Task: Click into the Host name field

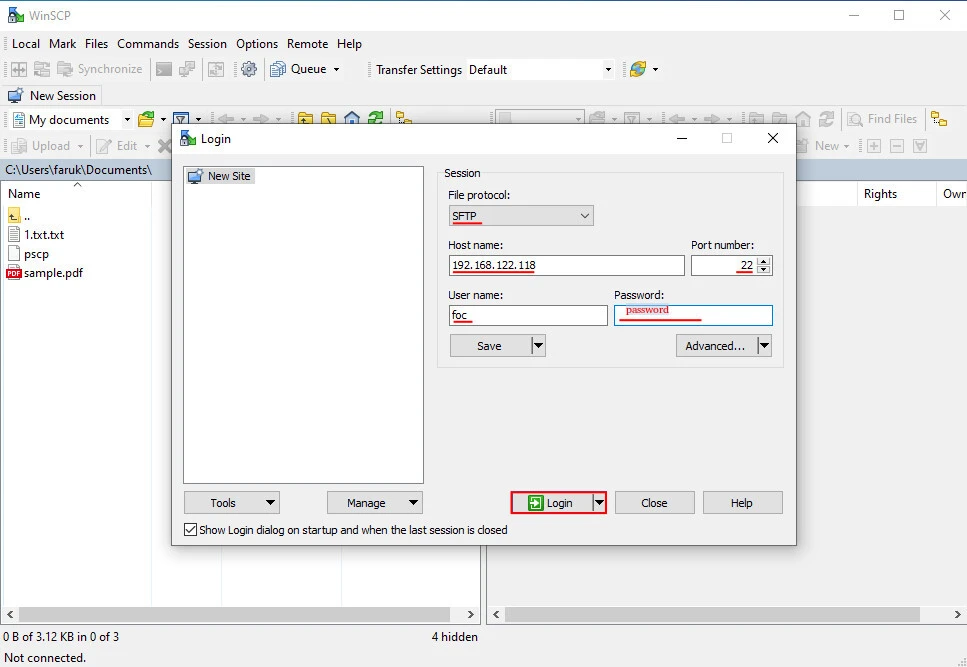Action: (566, 265)
